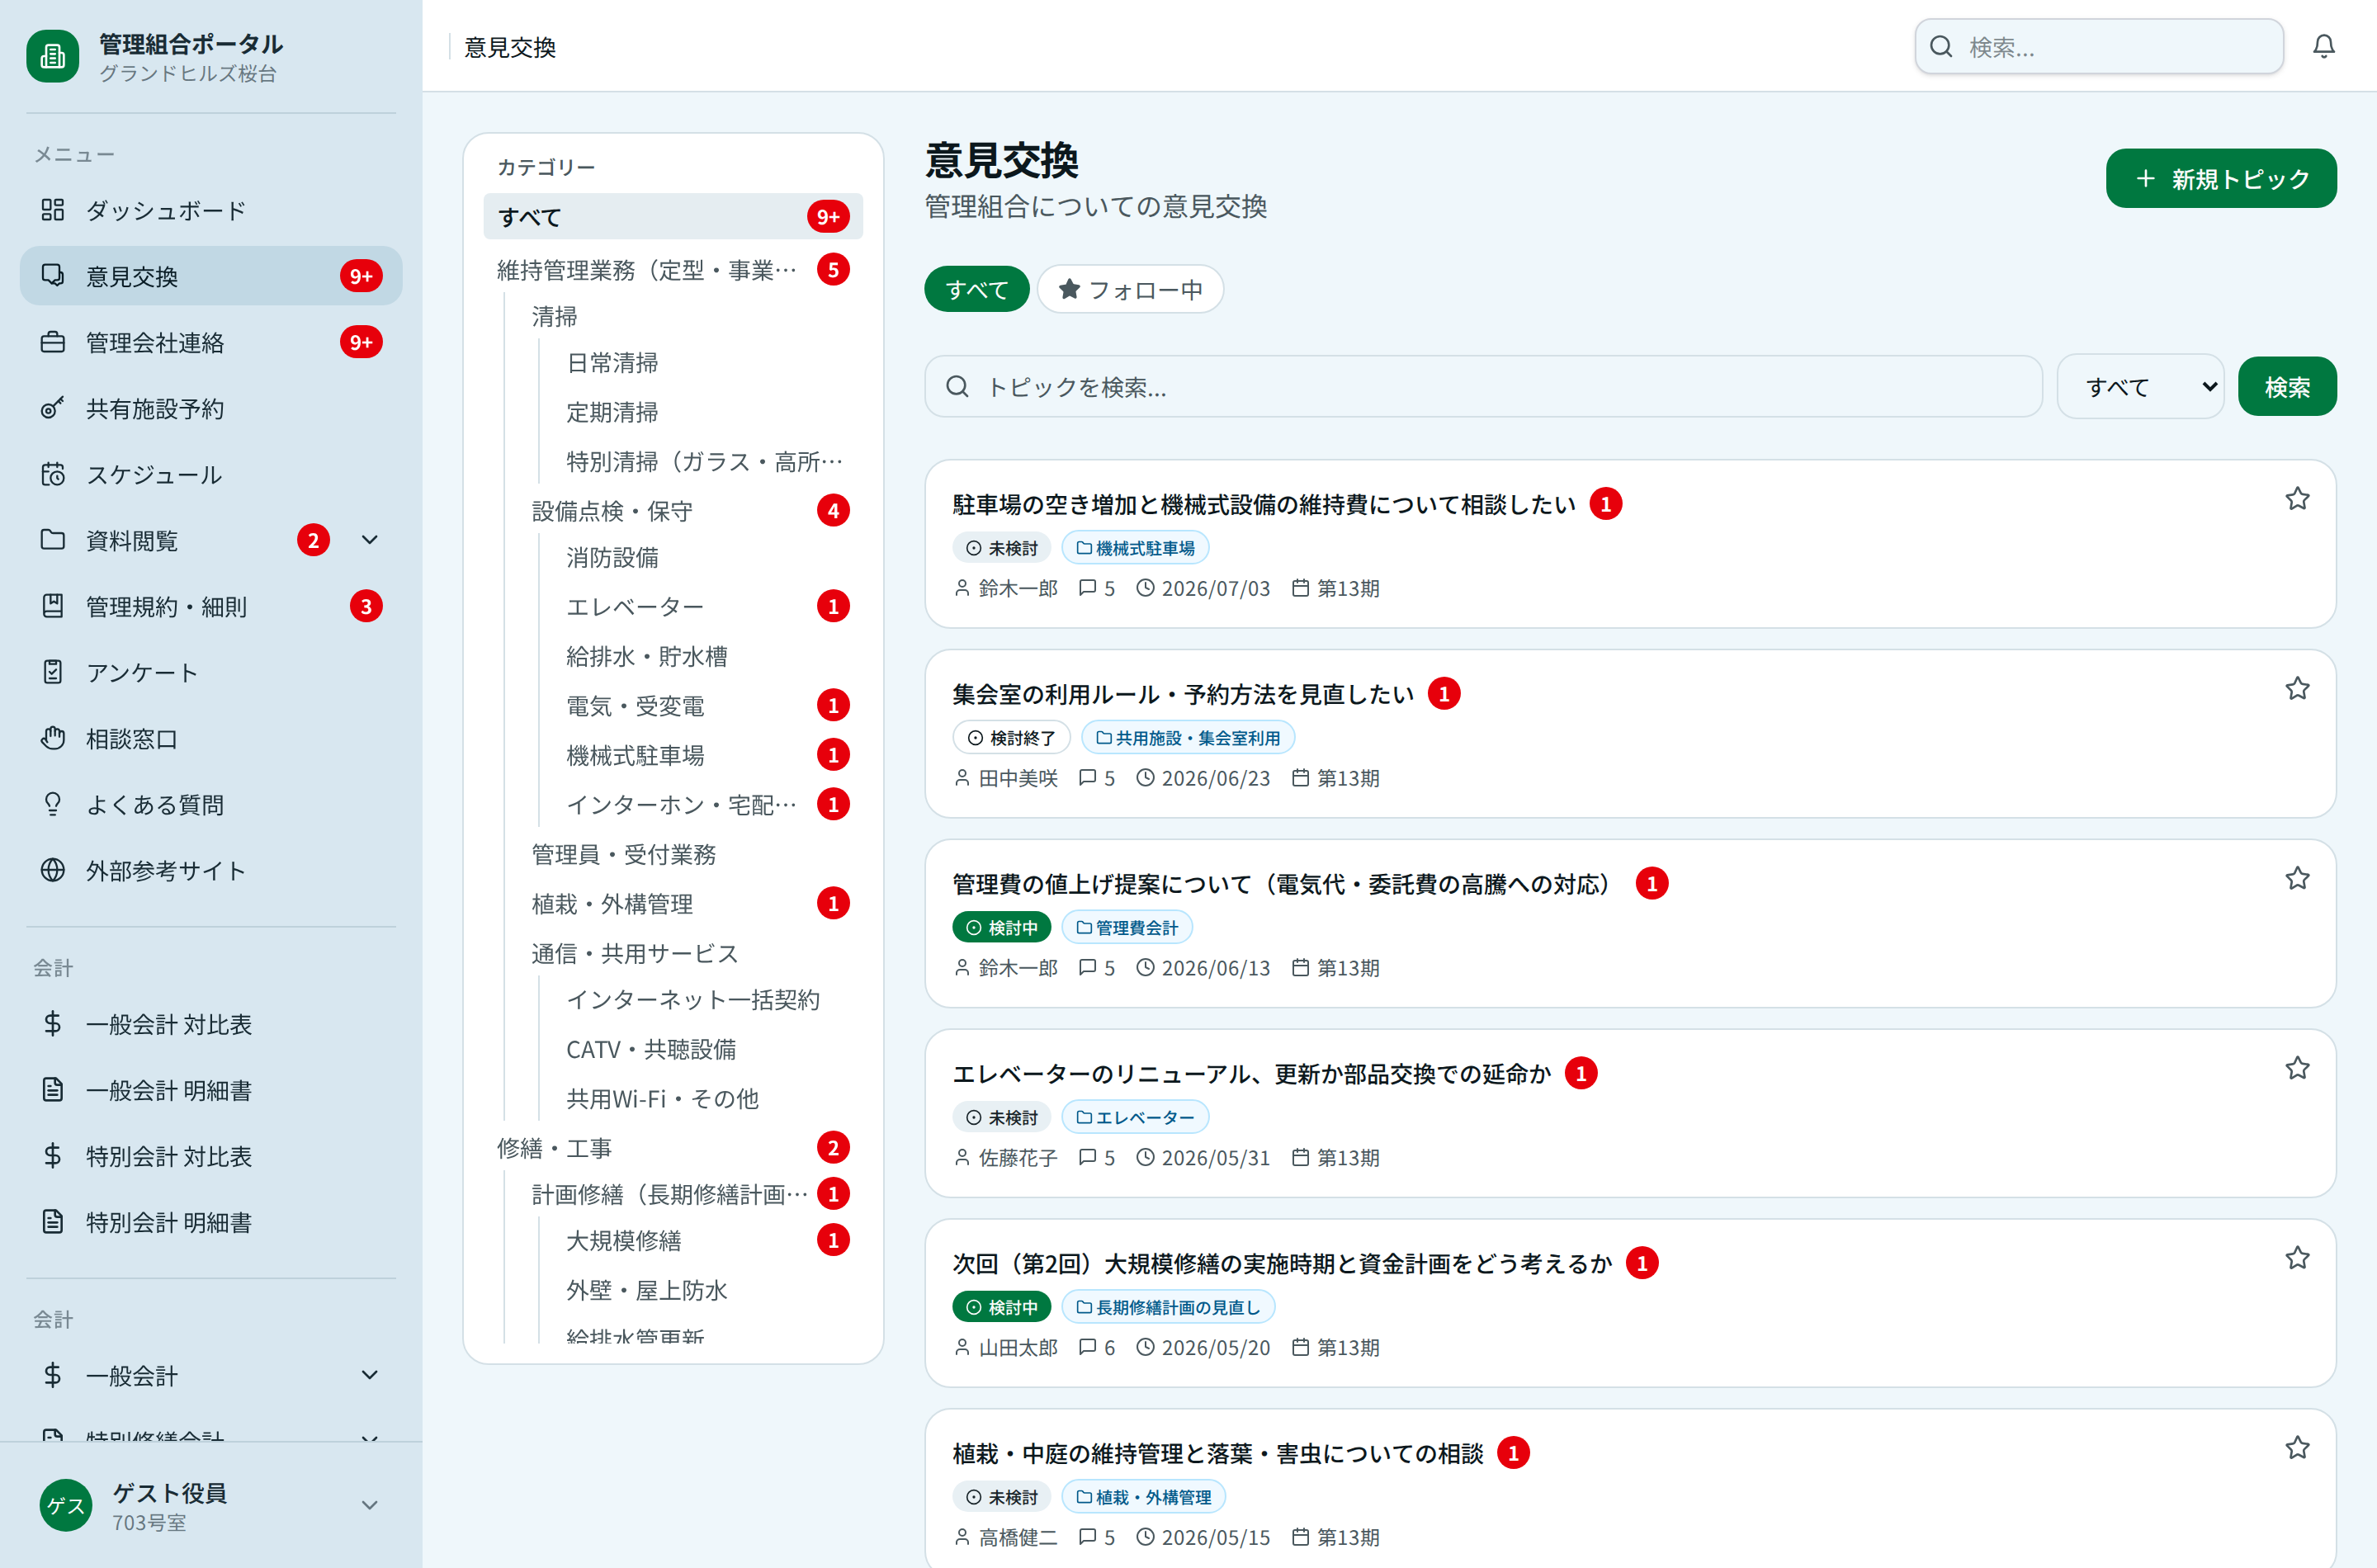Click the 一般会計 対比表 dollar icon
Image resolution: width=2377 pixels, height=1568 pixels.
pos(53,1023)
